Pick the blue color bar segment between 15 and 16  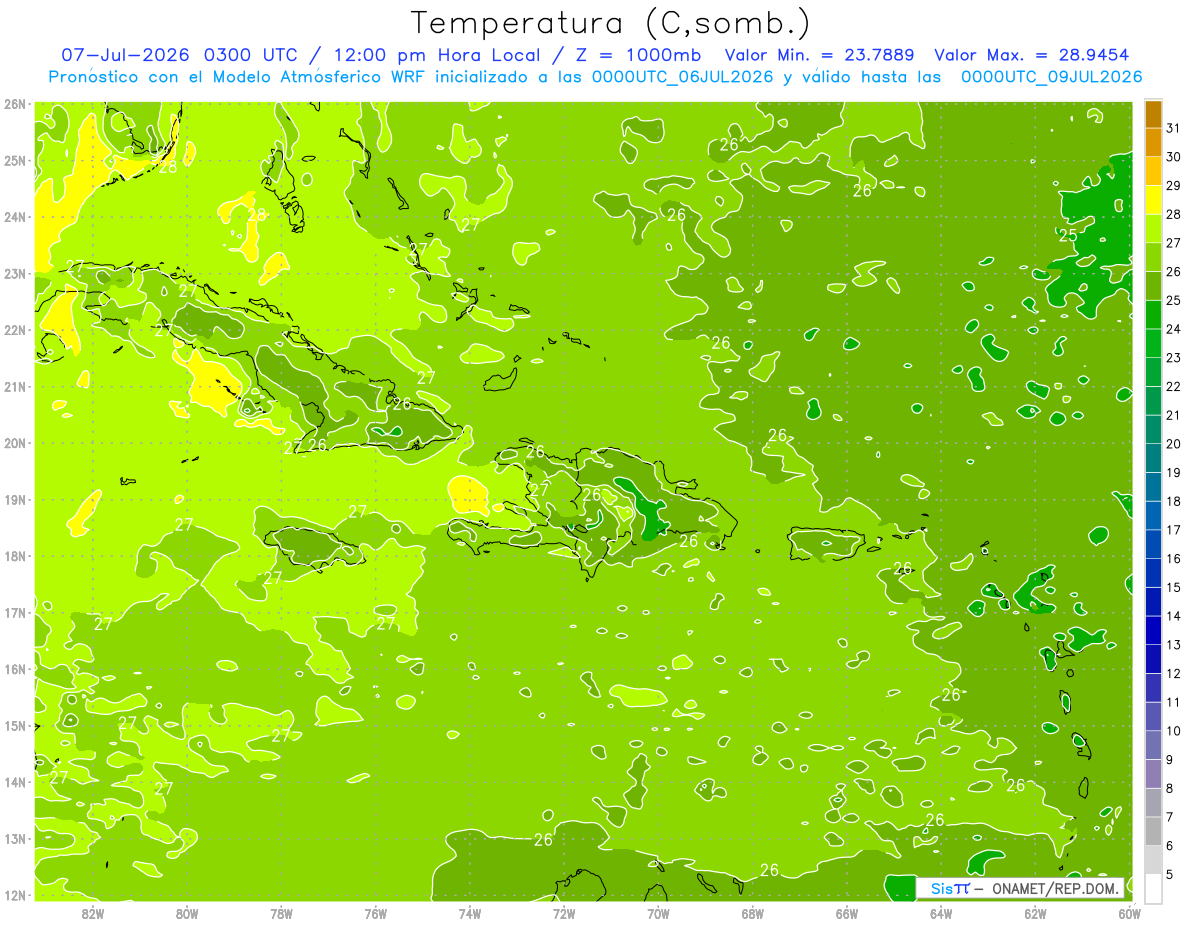(1153, 573)
